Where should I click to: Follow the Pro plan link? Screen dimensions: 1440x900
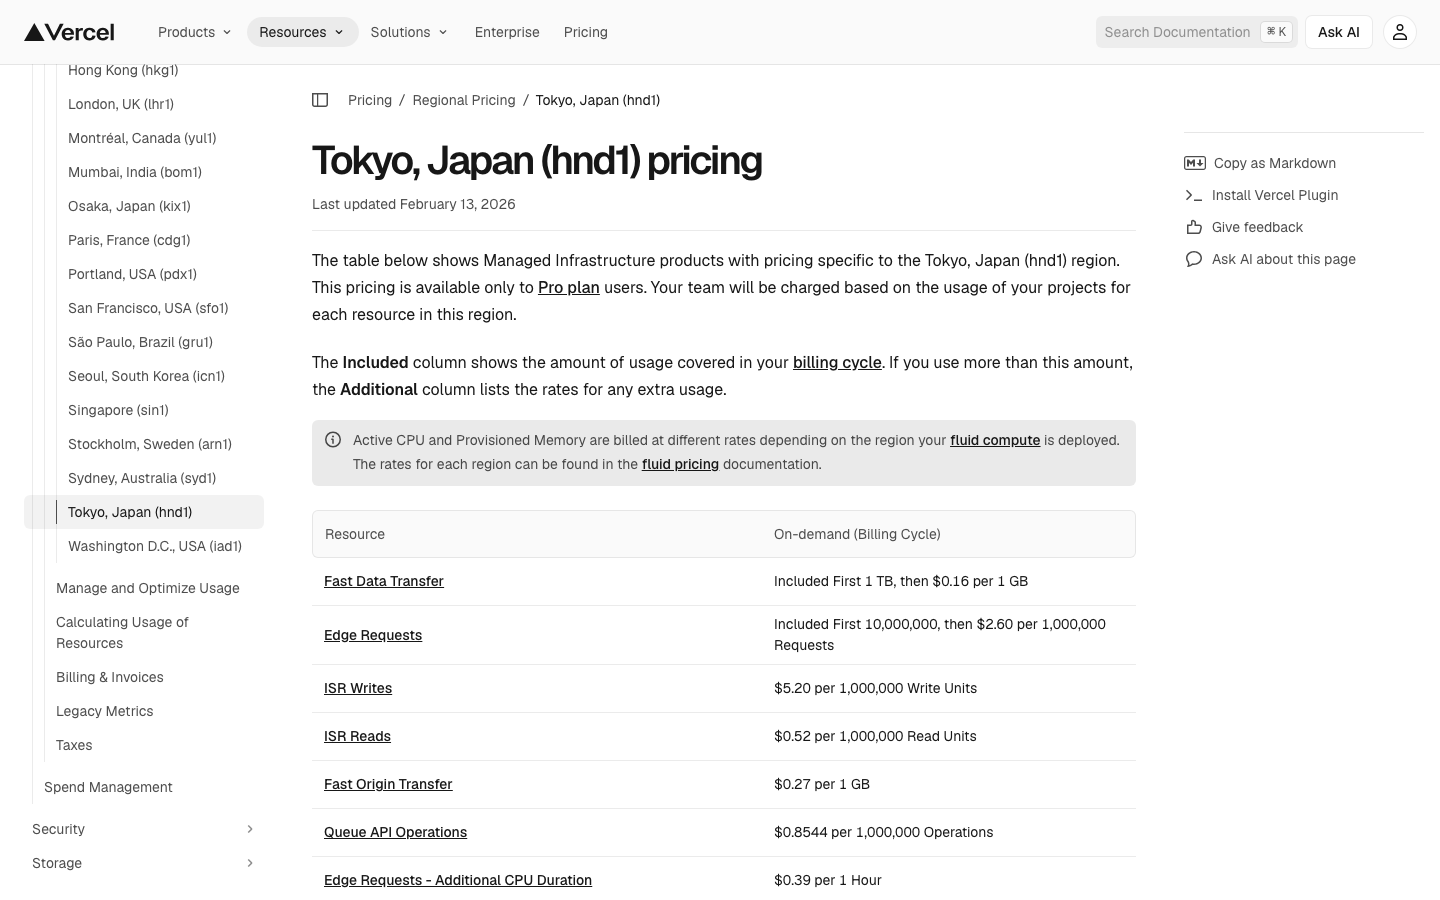pos(569,287)
